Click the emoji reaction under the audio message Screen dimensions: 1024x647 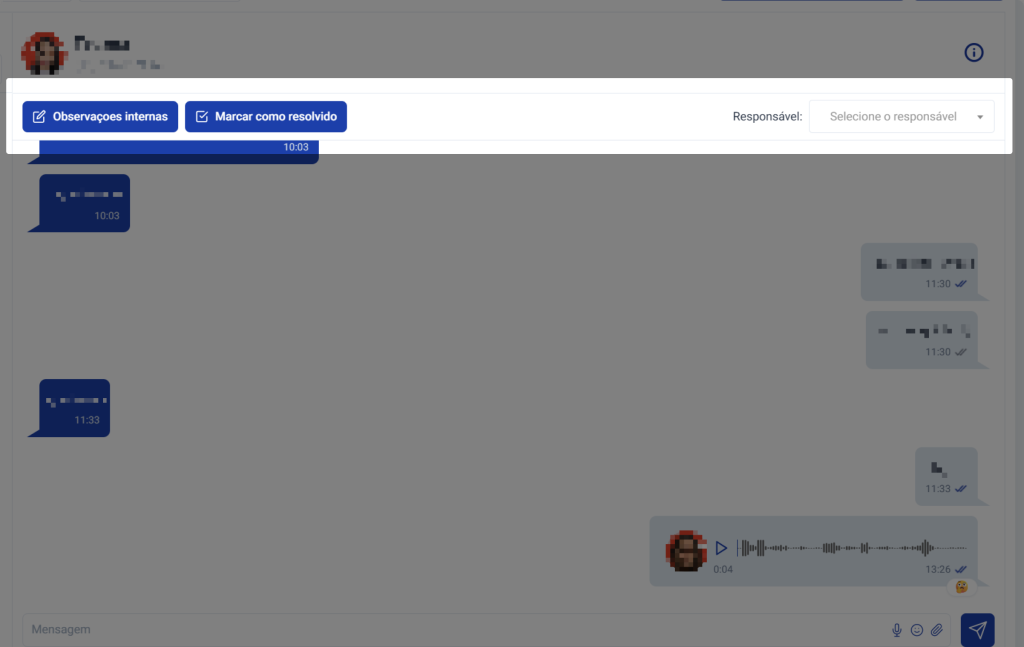coord(961,587)
